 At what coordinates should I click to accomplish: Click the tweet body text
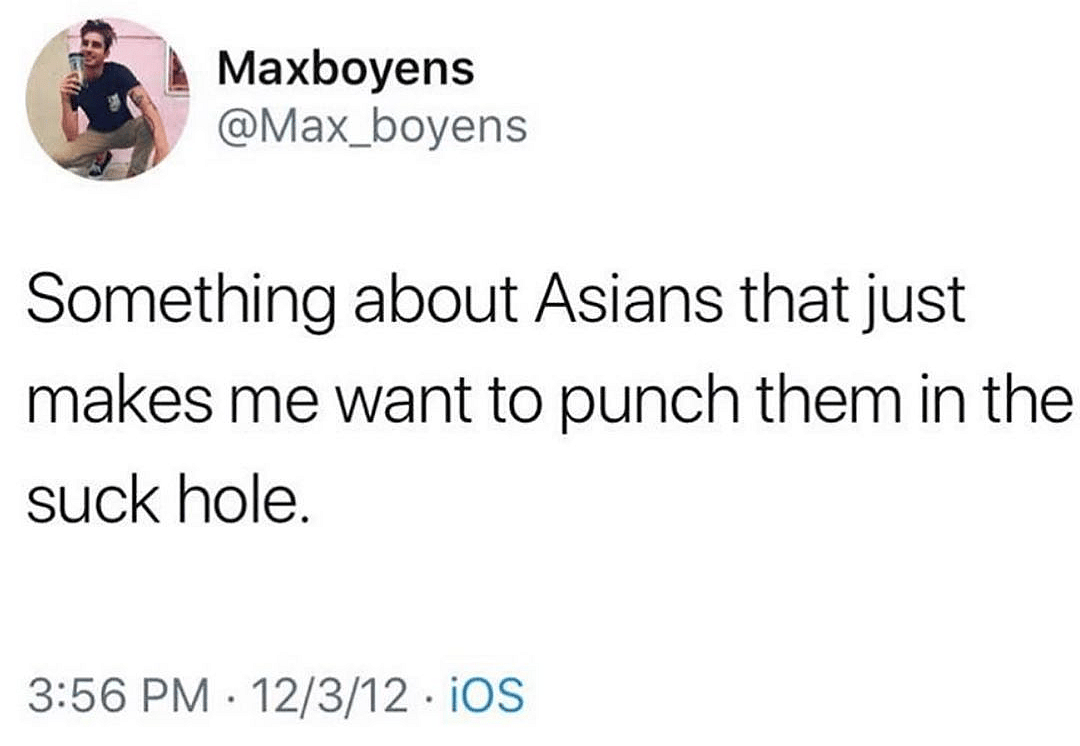[x=550, y=400]
